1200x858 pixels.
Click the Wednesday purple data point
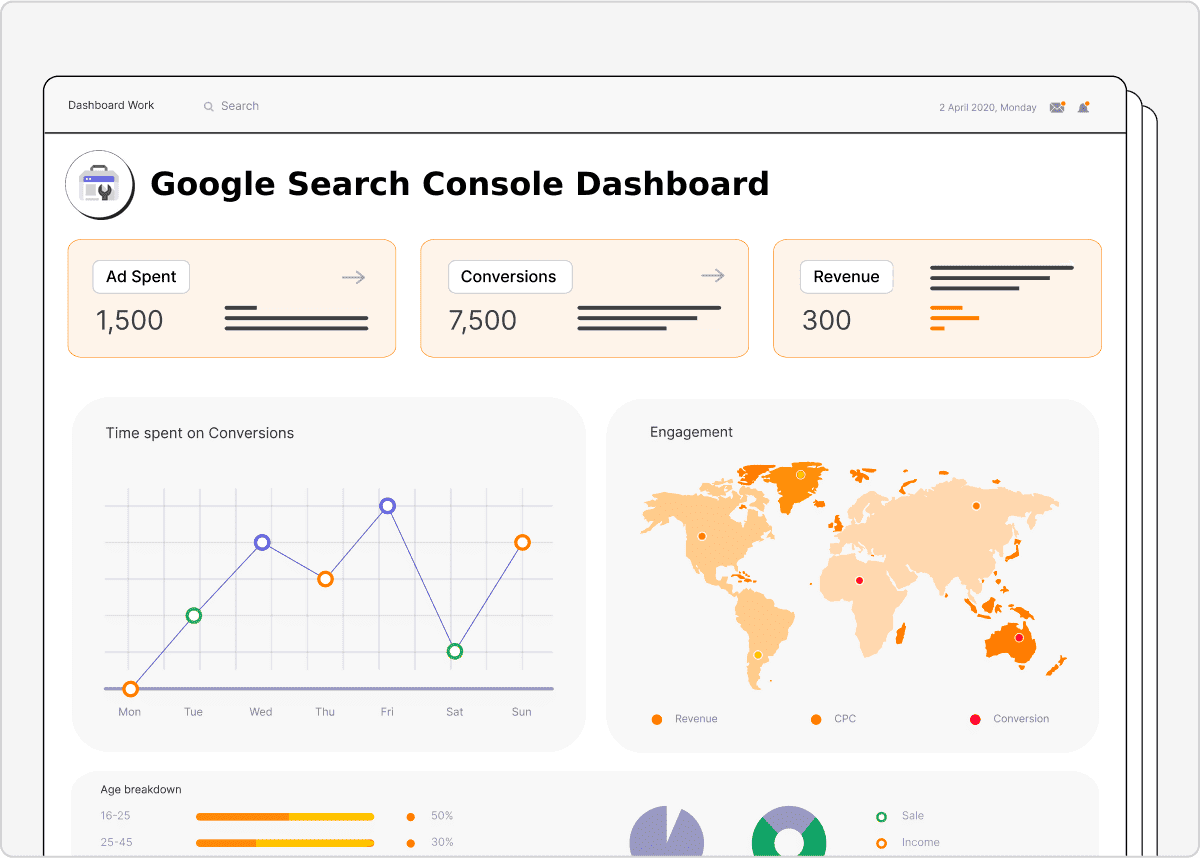tap(262, 543)
